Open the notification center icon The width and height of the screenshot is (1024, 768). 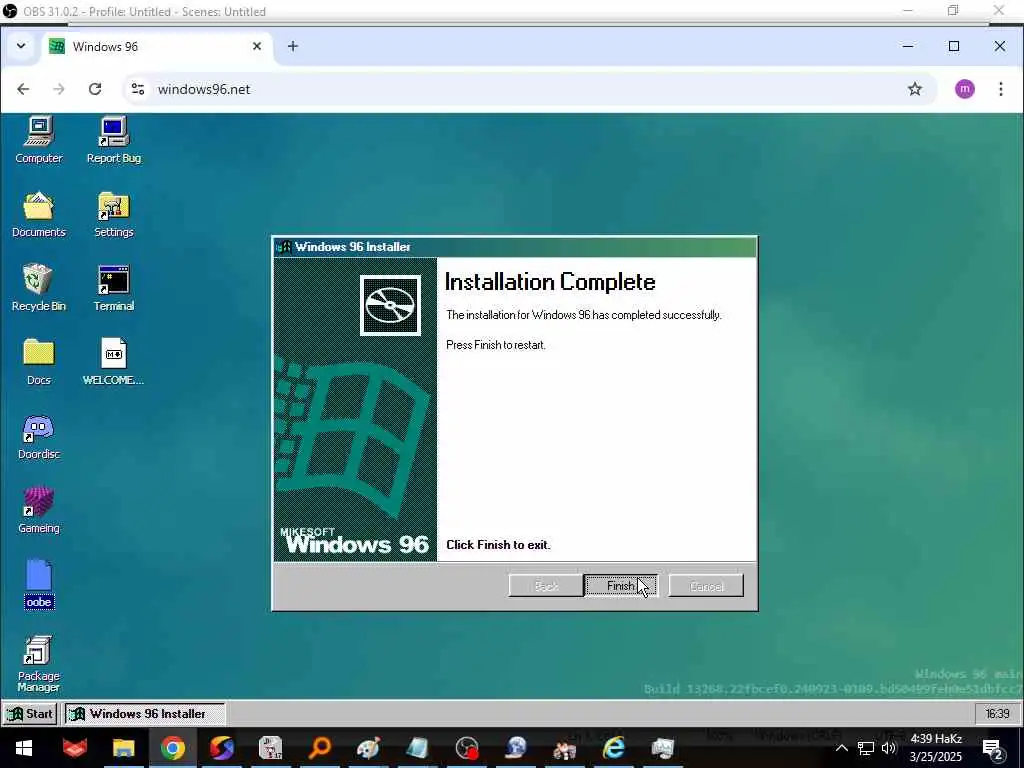tap(993, 749)
